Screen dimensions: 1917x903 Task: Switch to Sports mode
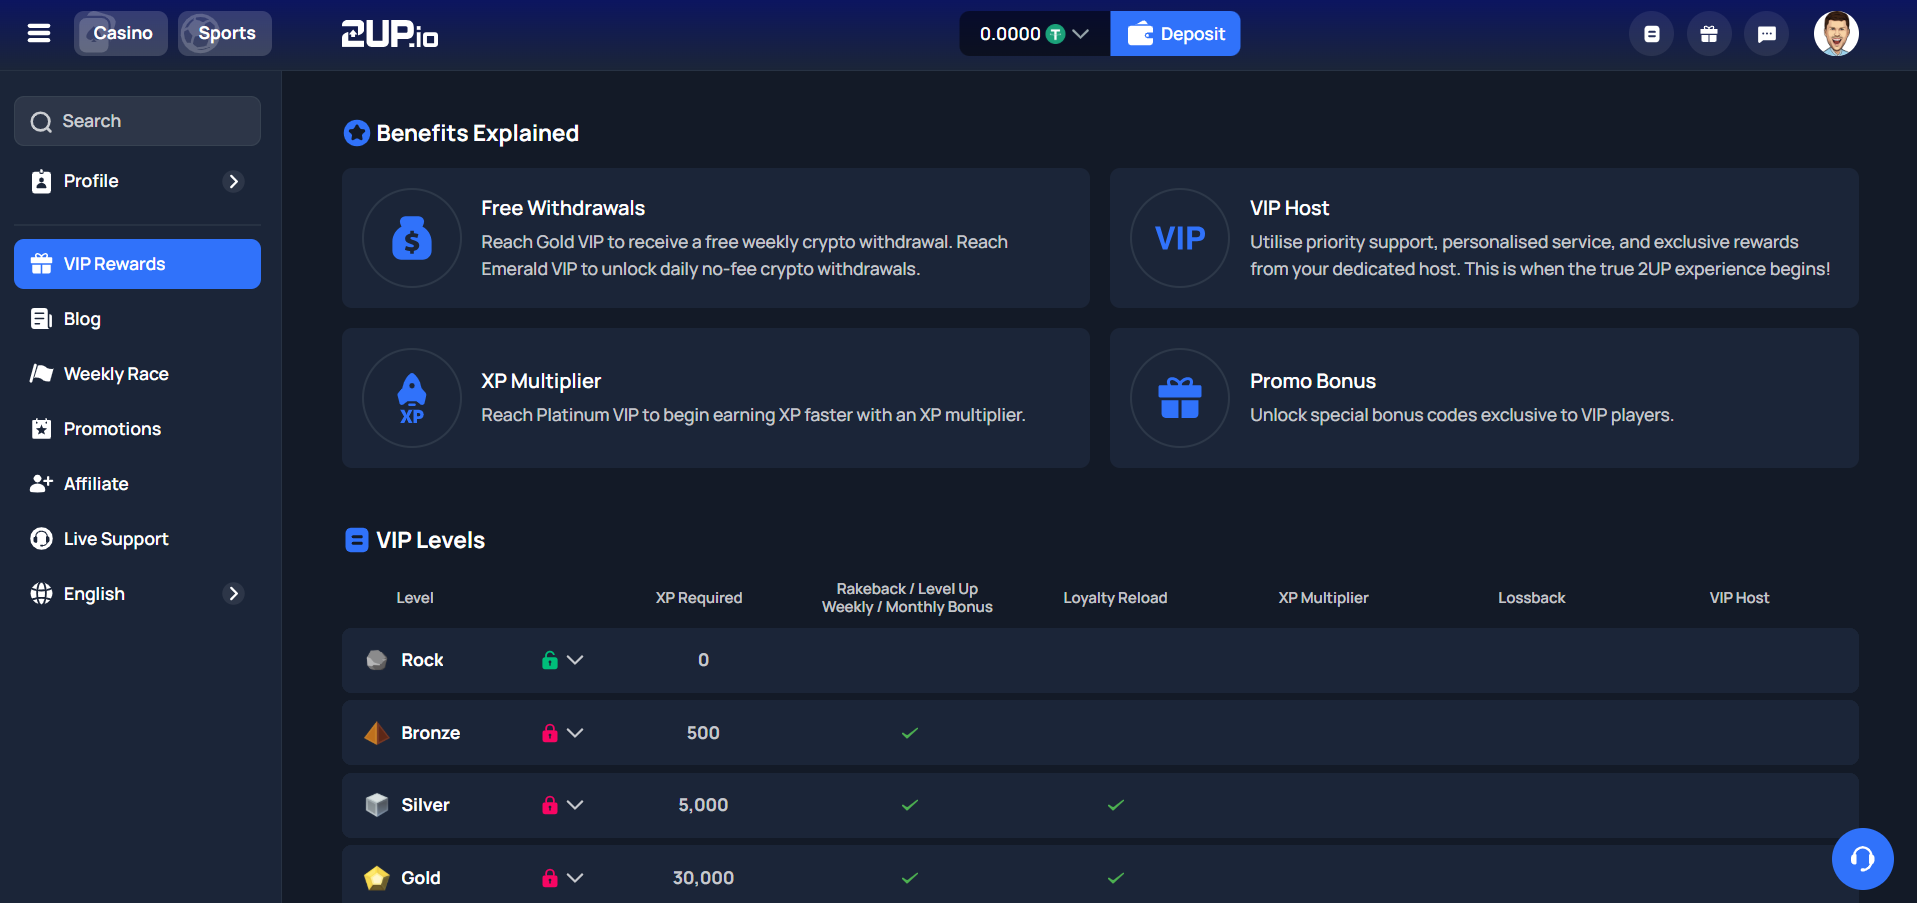225,34
